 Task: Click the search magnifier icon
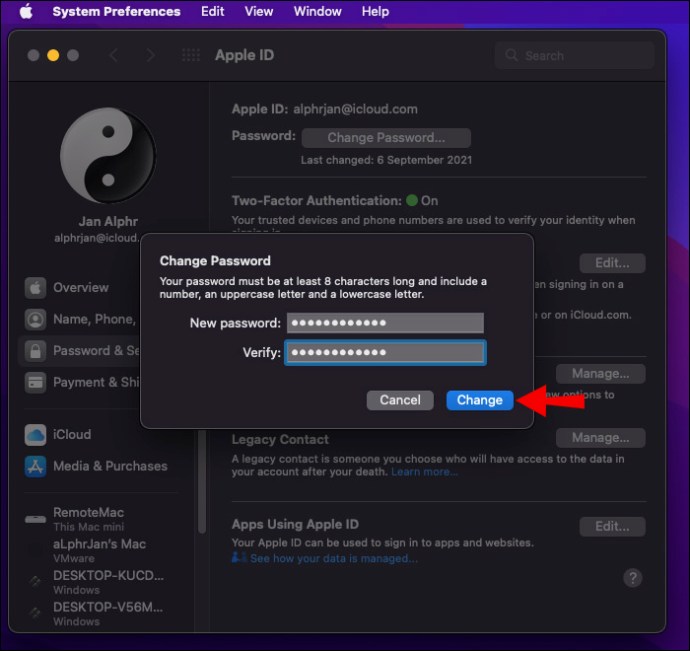pos(511,55)
